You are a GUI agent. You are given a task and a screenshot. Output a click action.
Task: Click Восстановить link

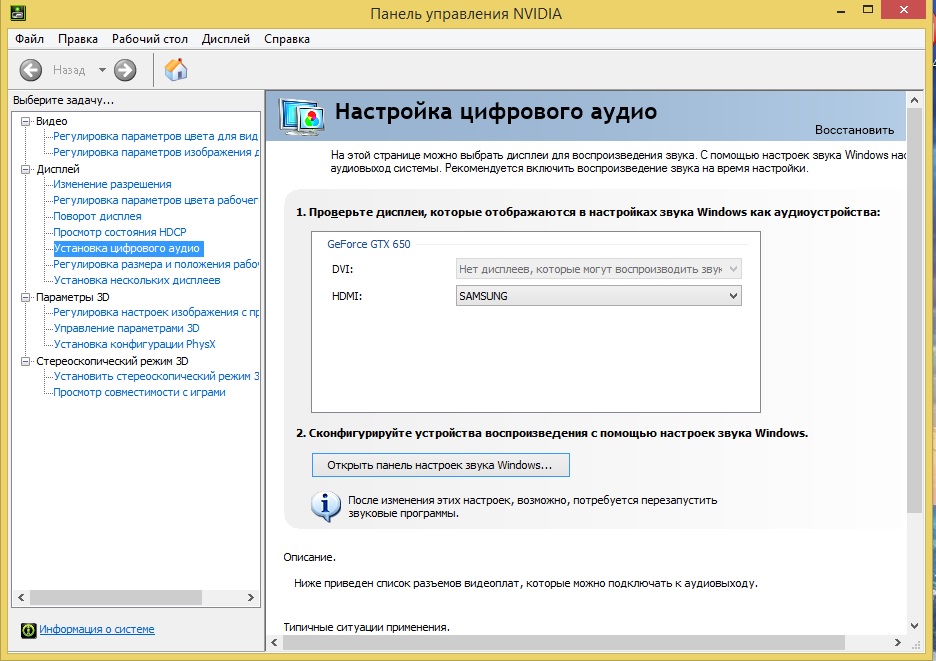coord(854,130)
